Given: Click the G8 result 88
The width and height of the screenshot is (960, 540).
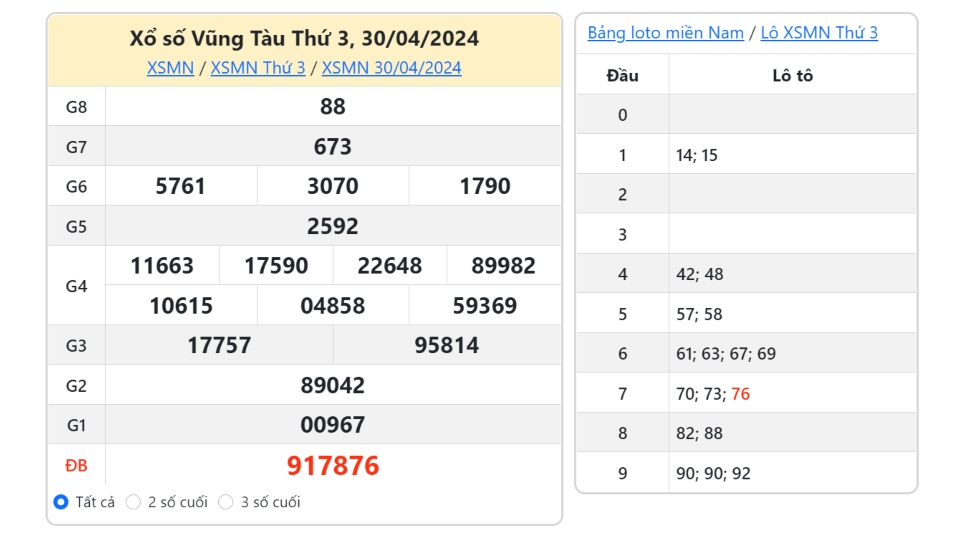Looking at the screenshot, I should pyautogui.click(x=333, y=107).
